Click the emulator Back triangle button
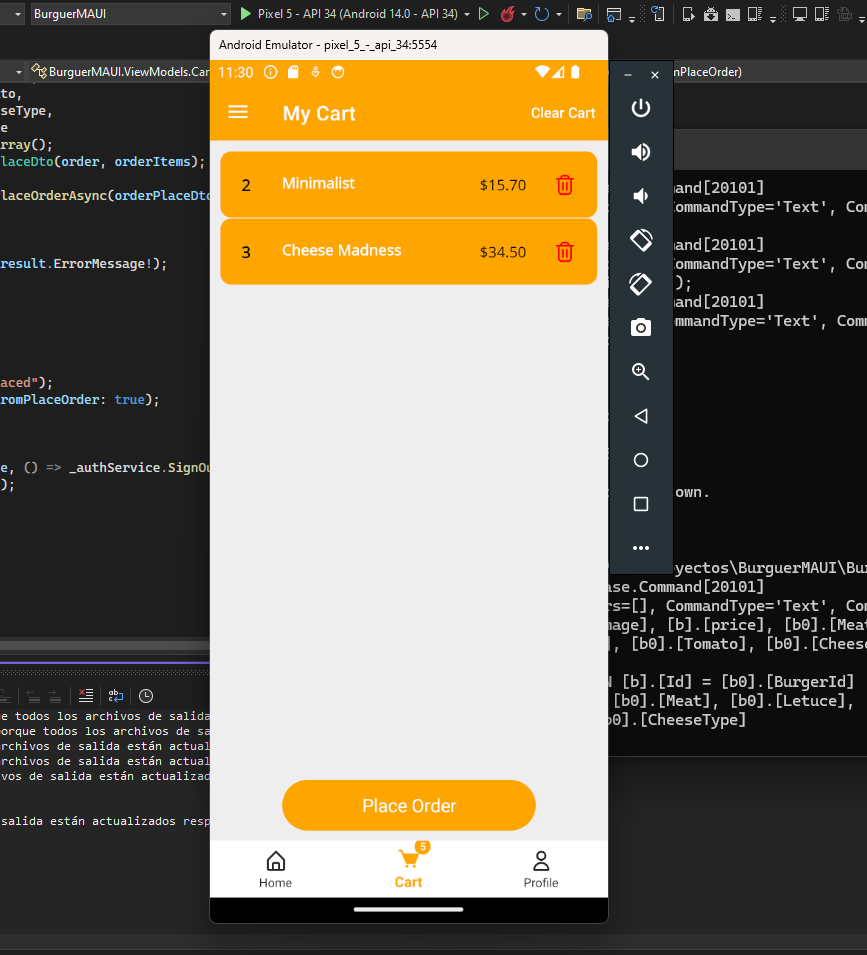867x955 pixels. click(641, 416)
